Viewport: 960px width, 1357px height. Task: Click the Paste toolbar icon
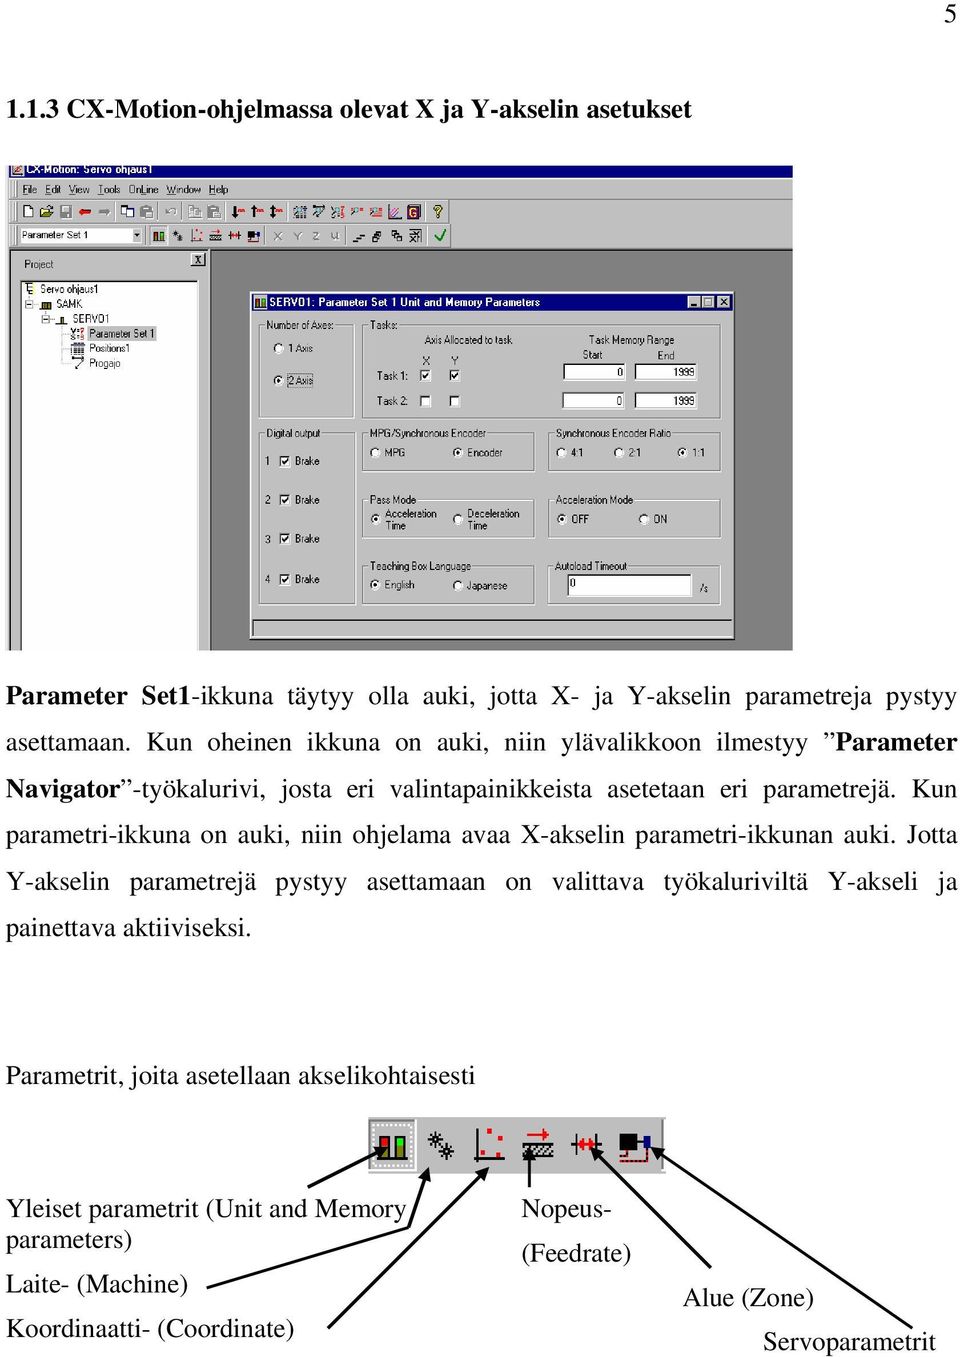(146, 211)
